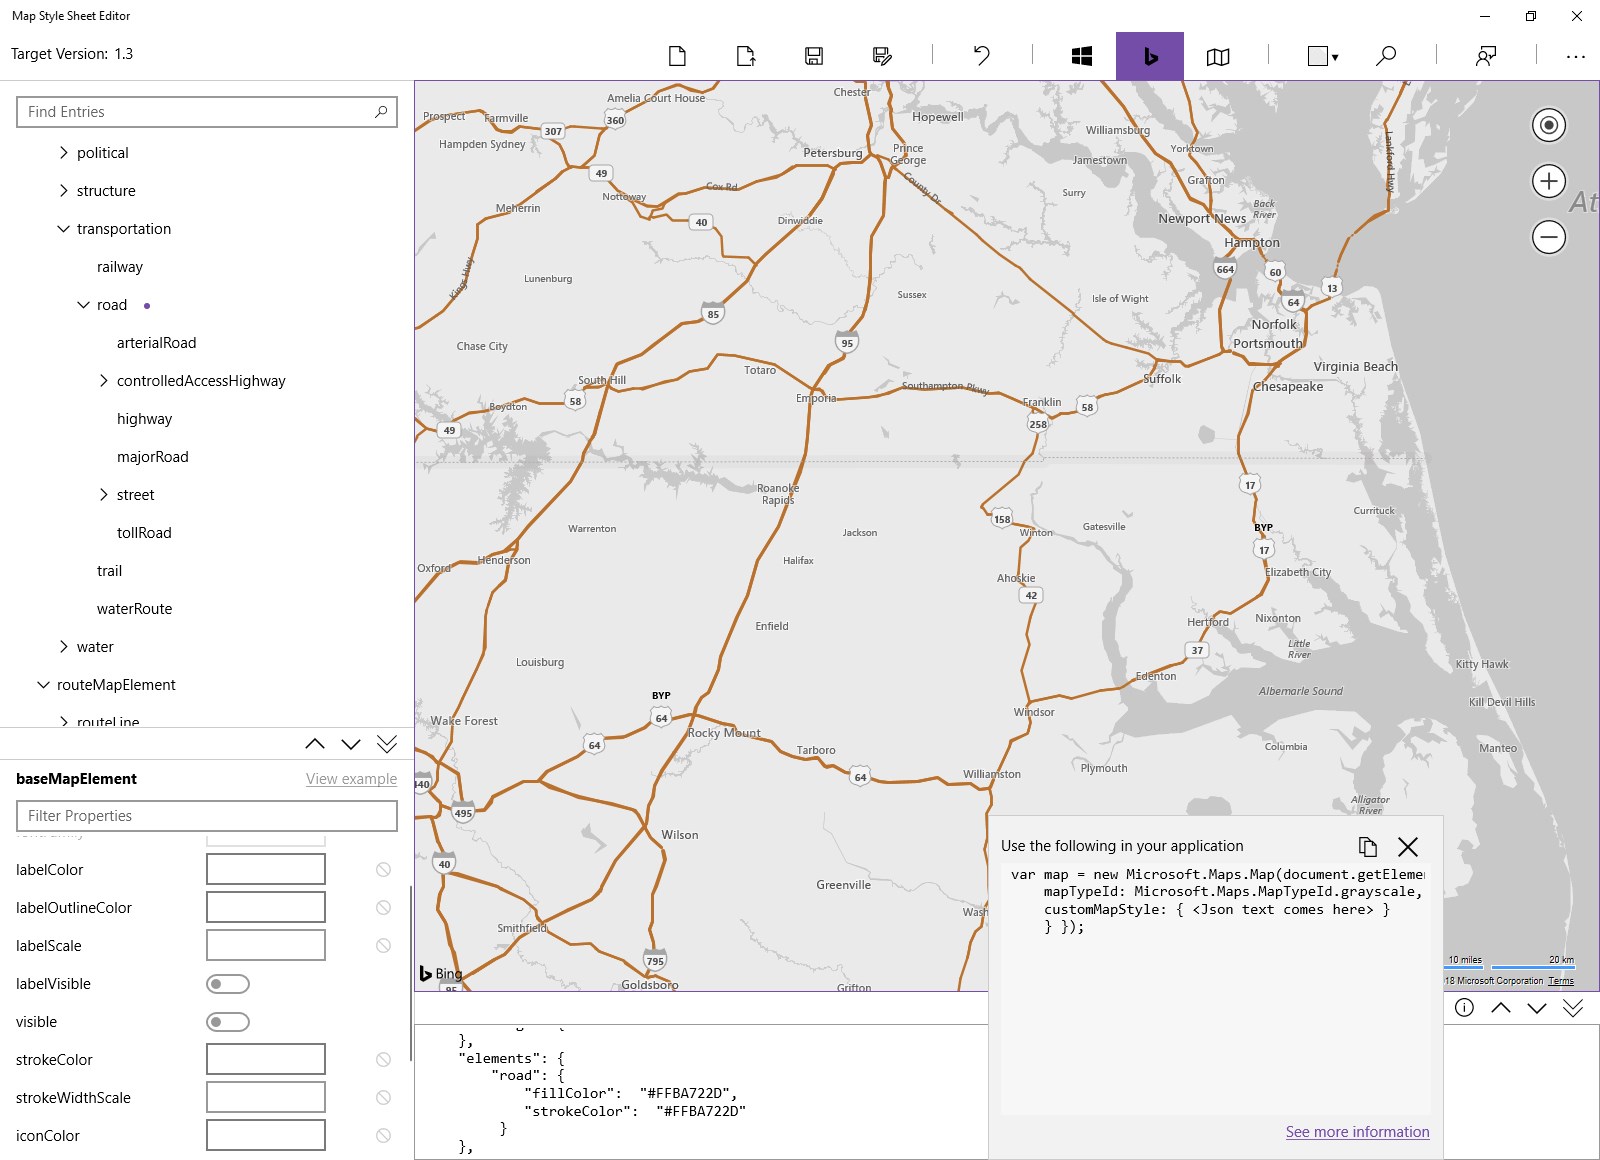Toggle the labelVisible switch
This screenshot has height=1160, width=1600.
click(x=228, y=984)
